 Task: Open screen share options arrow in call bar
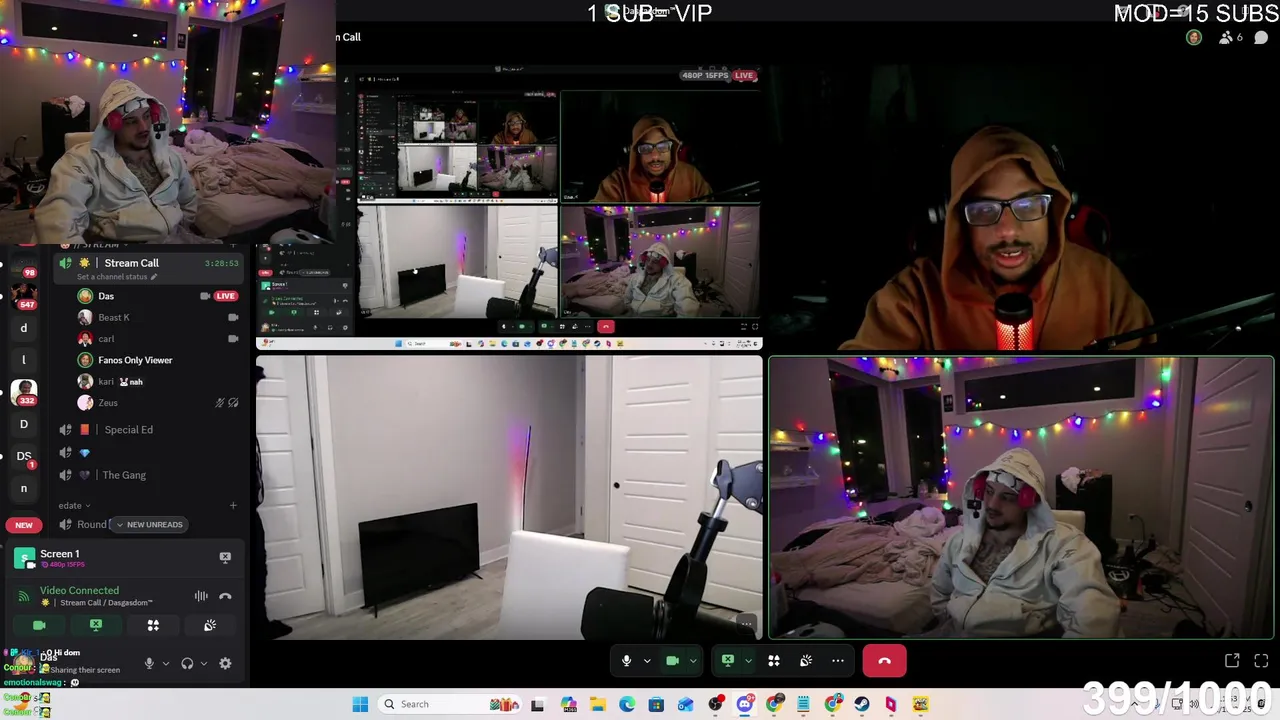pos(747,661)
